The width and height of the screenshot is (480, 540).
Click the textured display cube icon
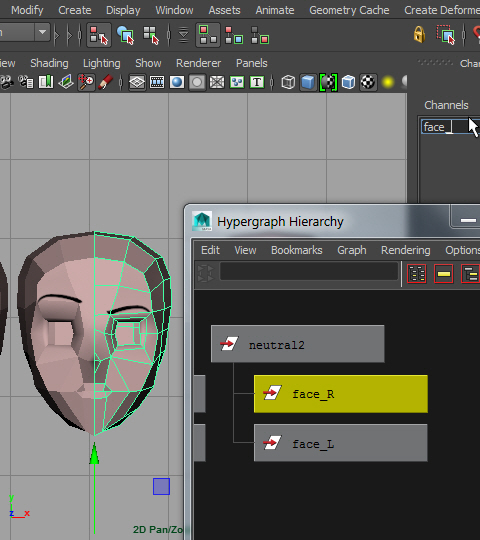click(348, 82)
